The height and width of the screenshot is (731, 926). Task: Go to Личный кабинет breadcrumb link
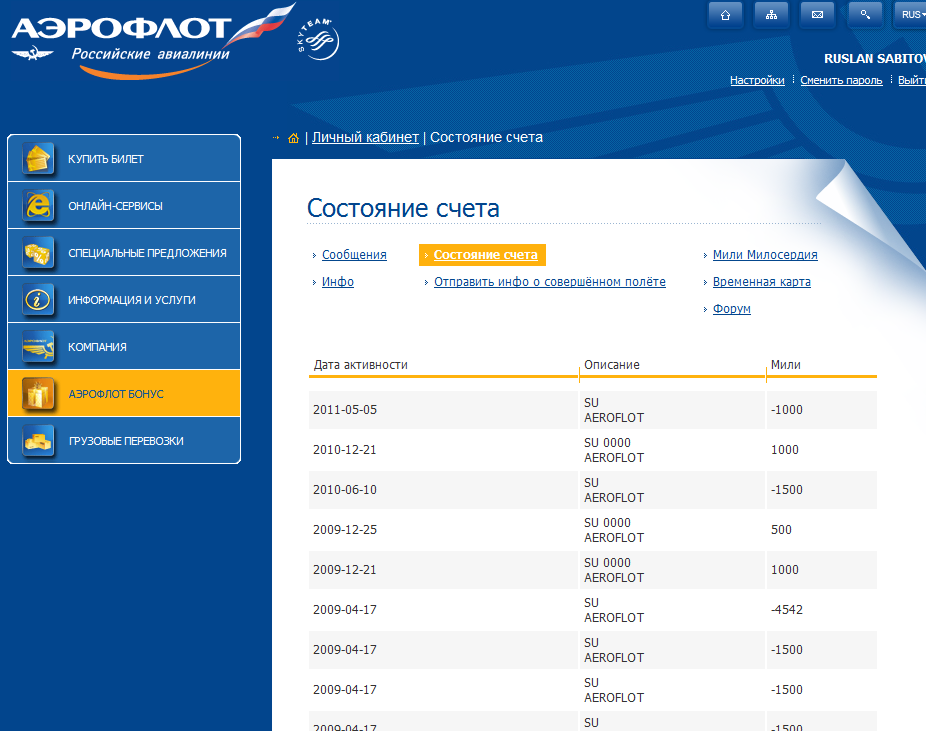366,138
